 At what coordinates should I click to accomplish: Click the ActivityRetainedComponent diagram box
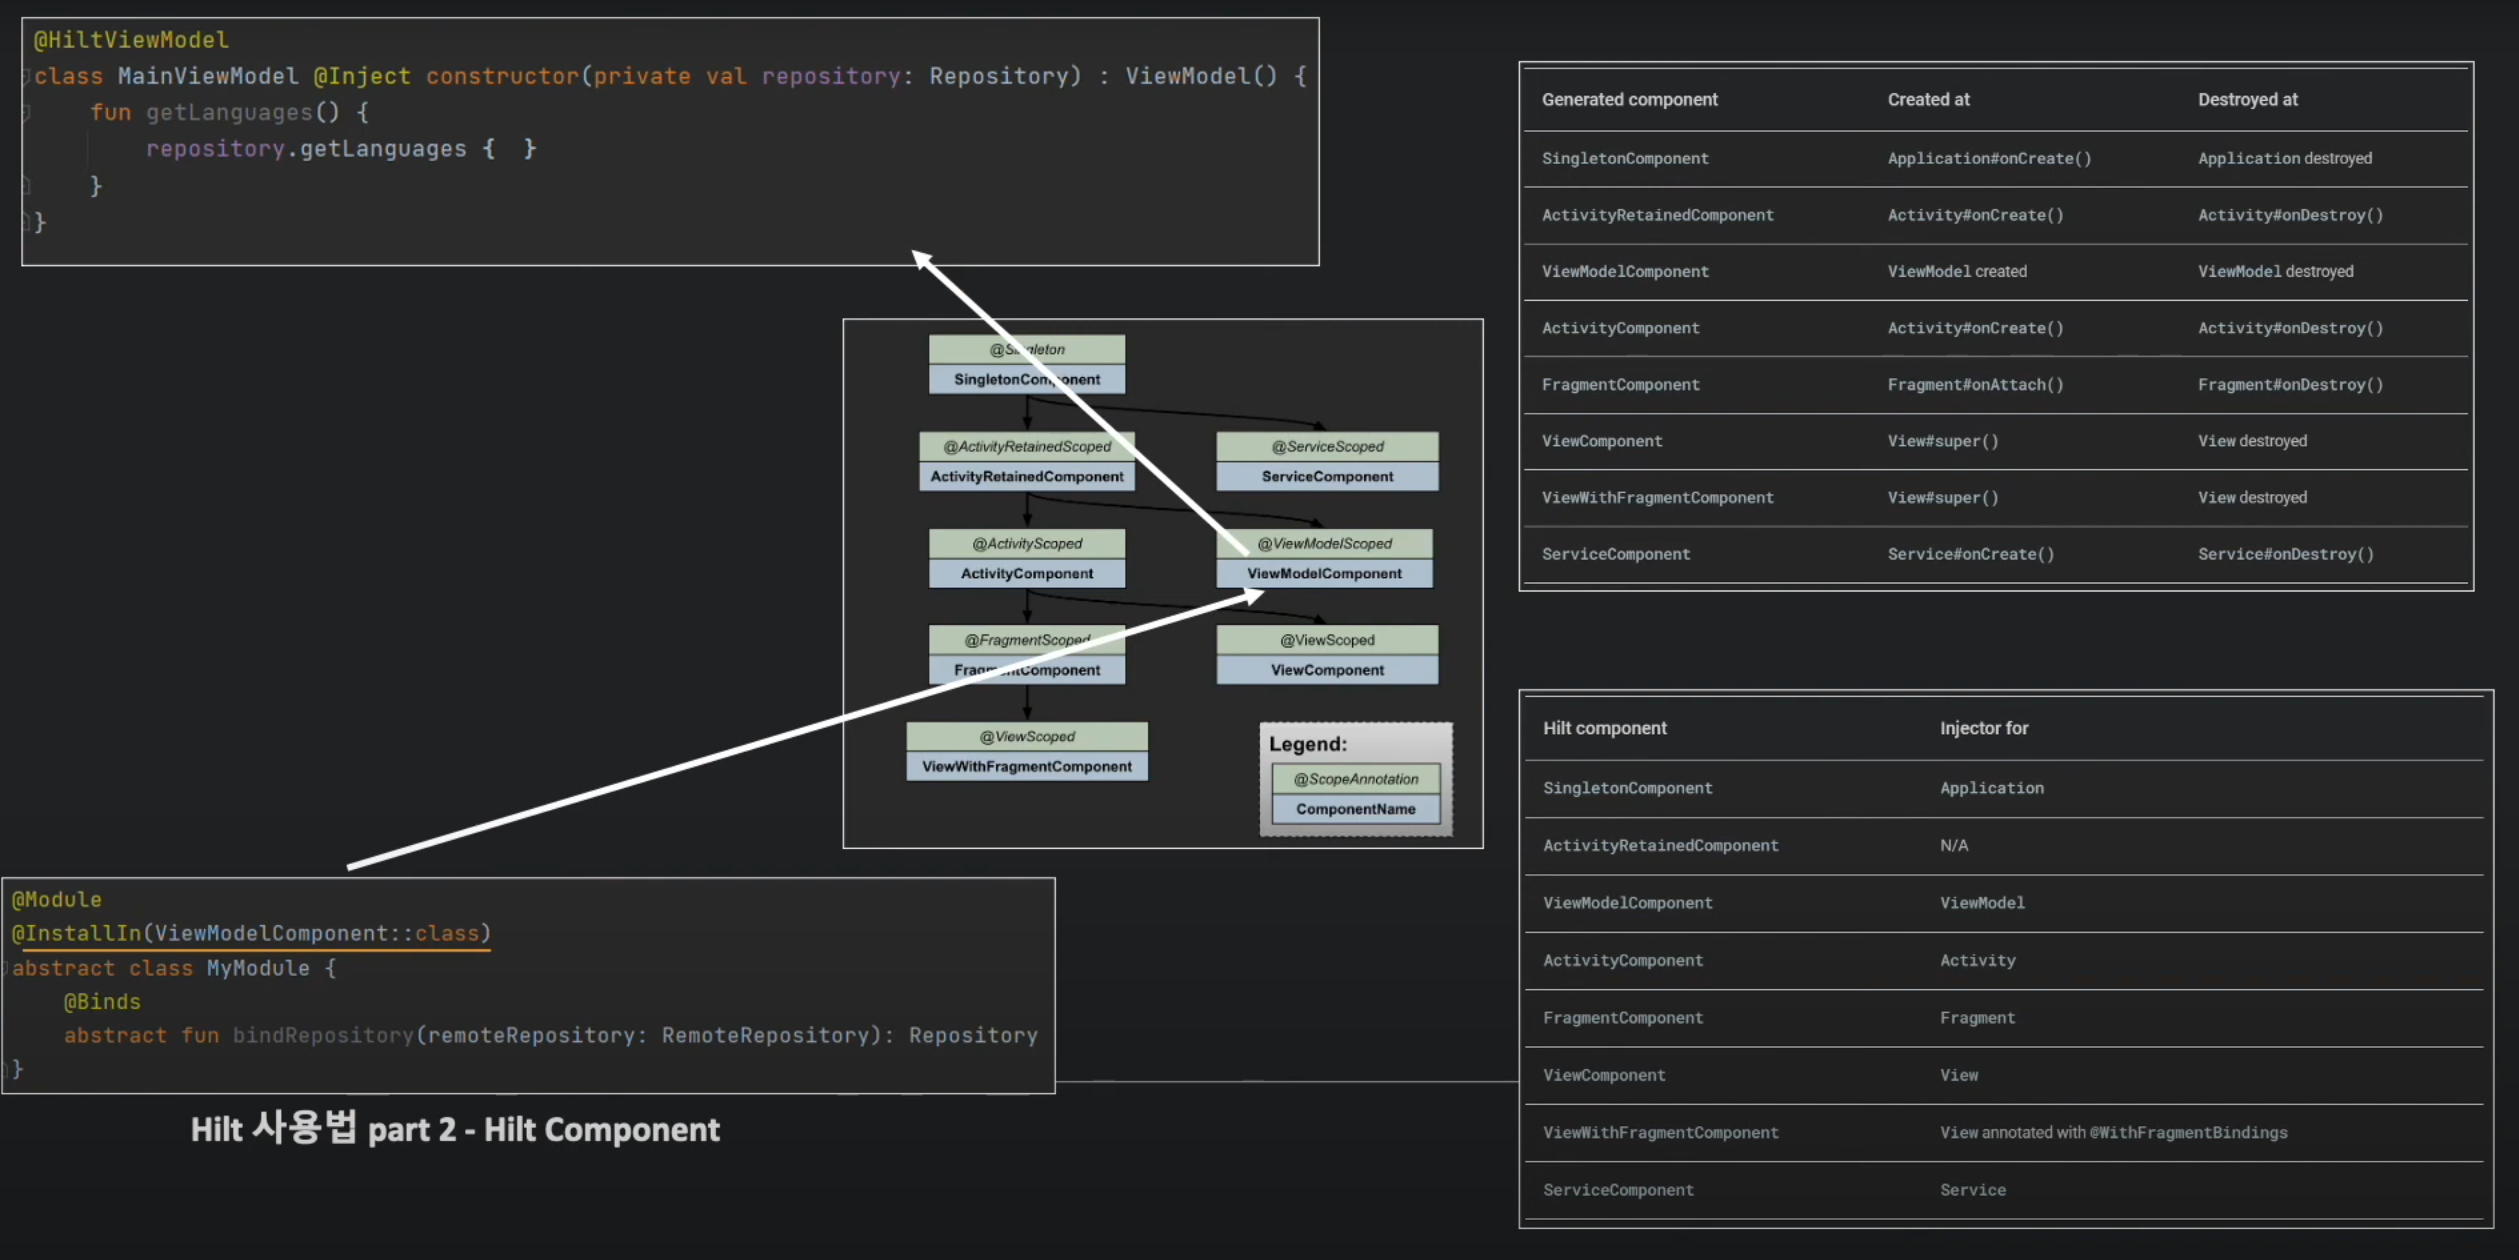point(1026,476)
